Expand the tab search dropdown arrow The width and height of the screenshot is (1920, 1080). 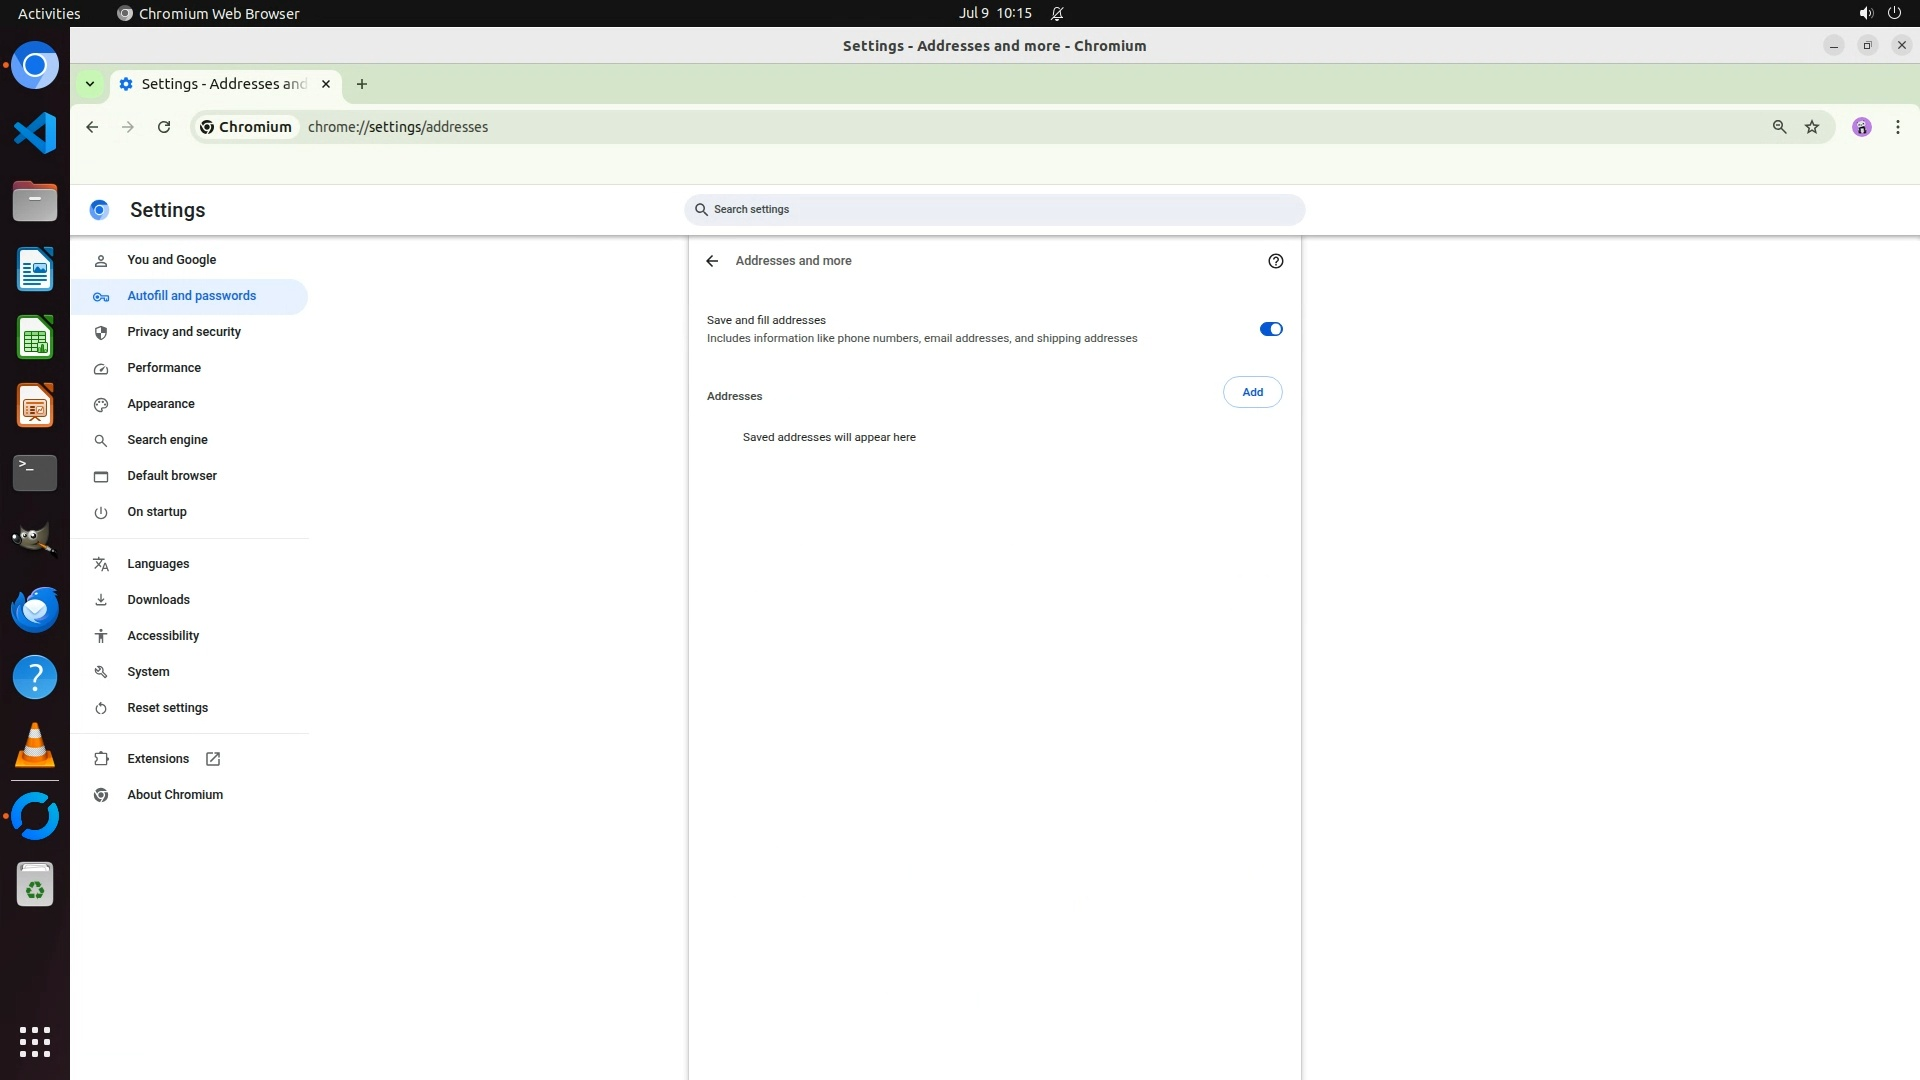coord(90,84)
